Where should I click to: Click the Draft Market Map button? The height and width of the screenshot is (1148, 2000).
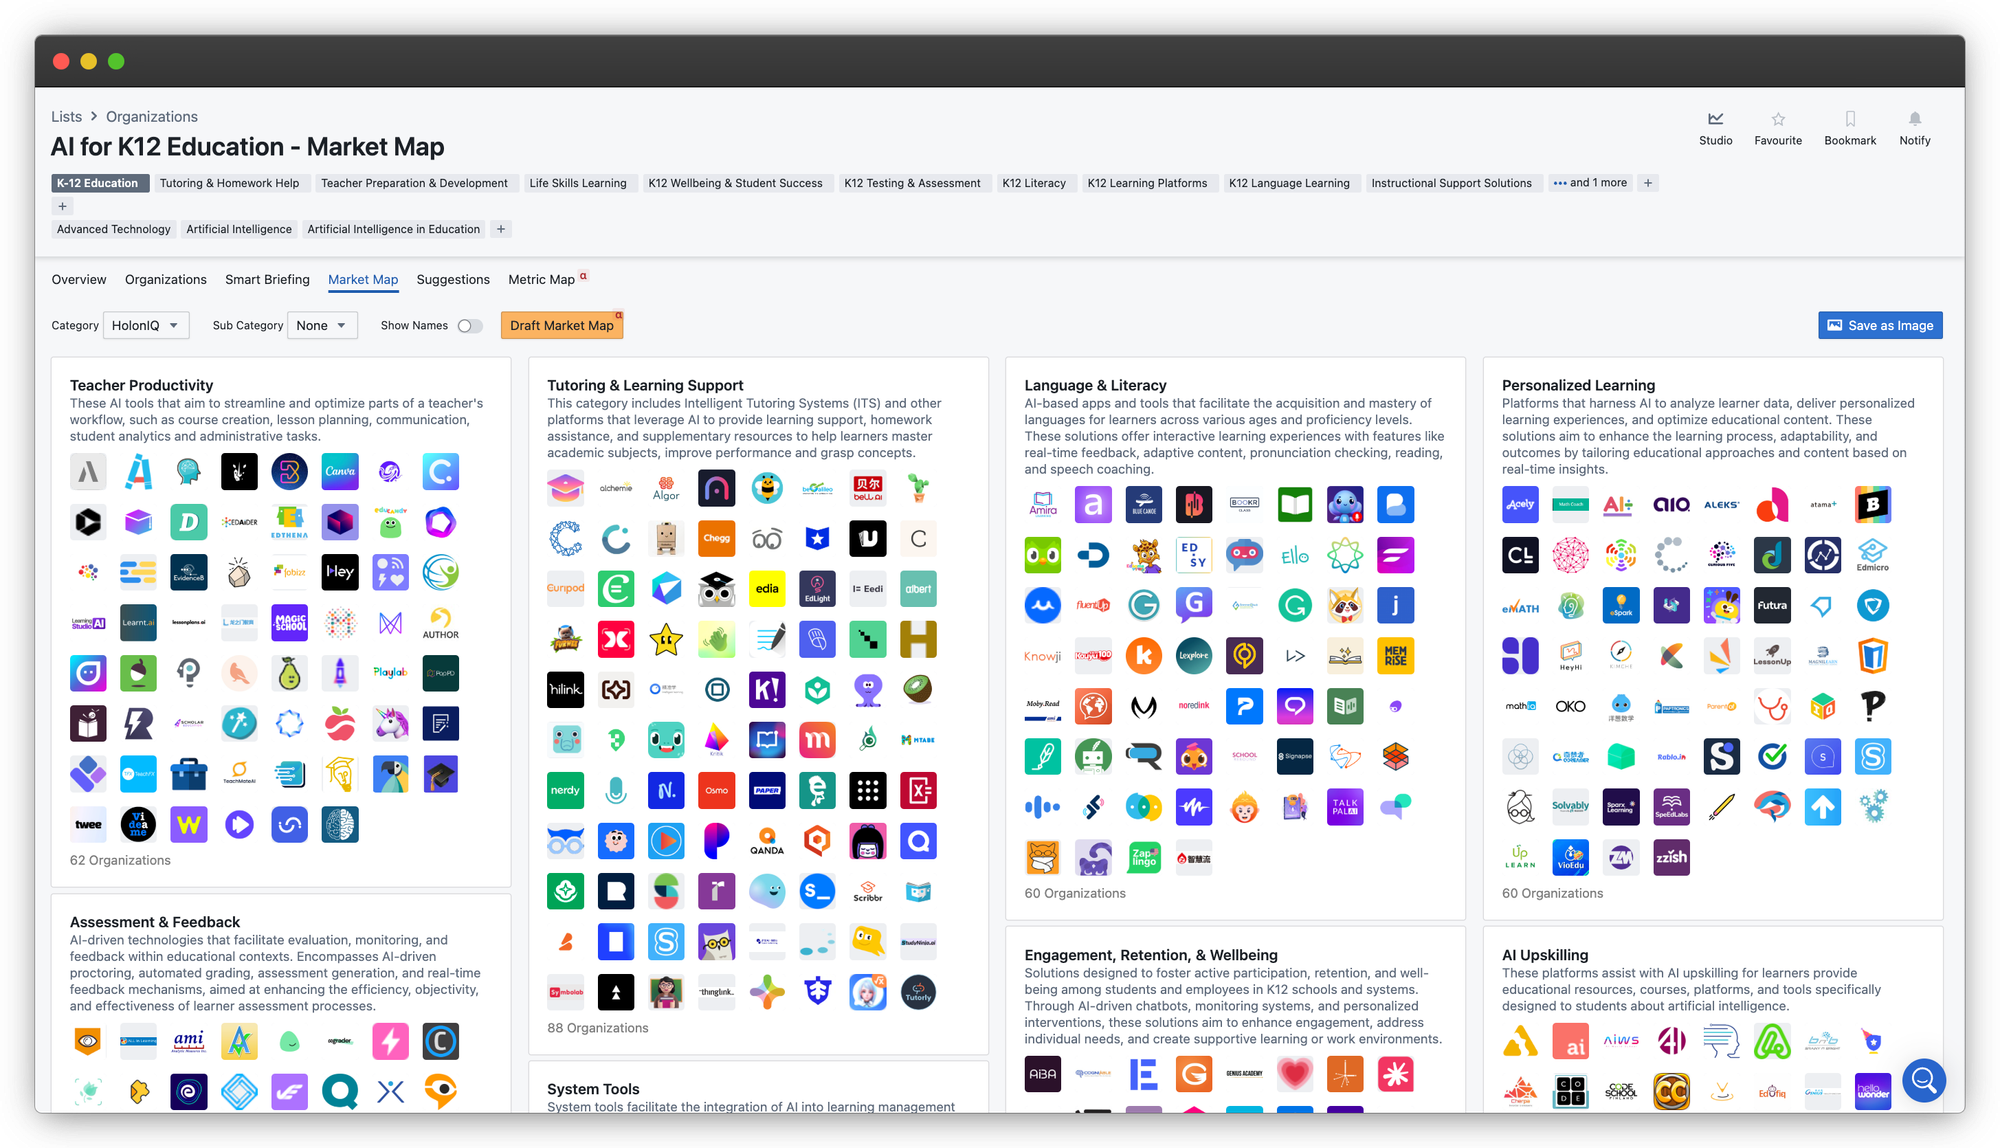pos(561,326)
